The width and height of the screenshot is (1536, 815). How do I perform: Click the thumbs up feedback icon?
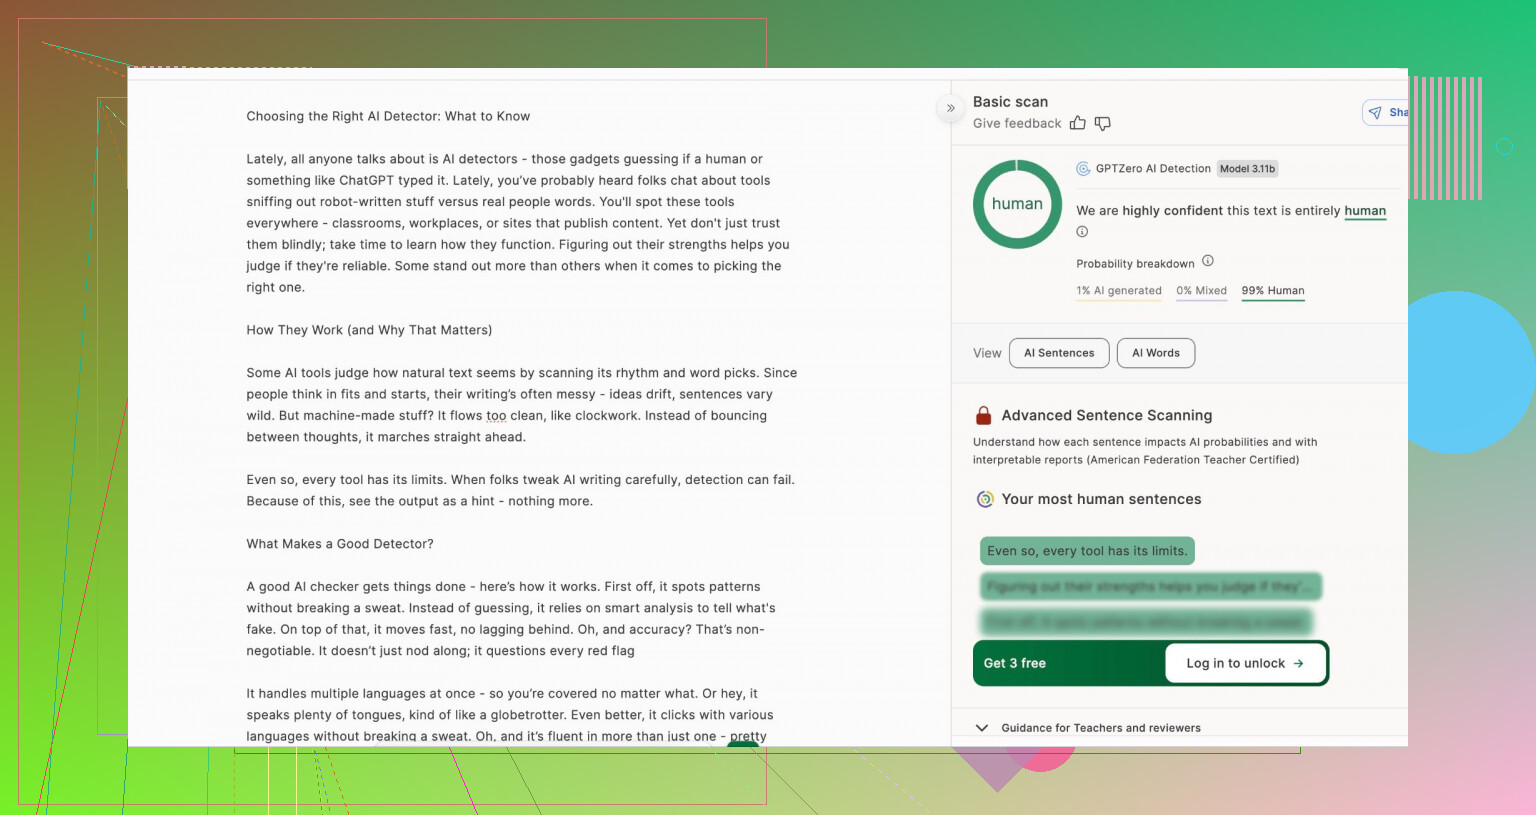(1077, 123)
